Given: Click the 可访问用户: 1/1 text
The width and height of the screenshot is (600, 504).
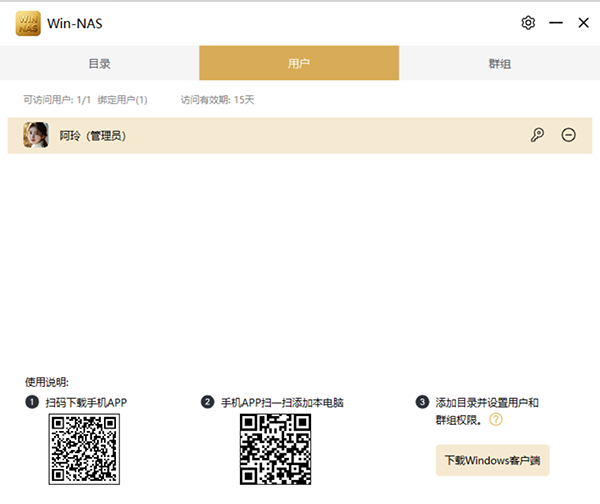Looking at the screenshot, I should 57,100.
